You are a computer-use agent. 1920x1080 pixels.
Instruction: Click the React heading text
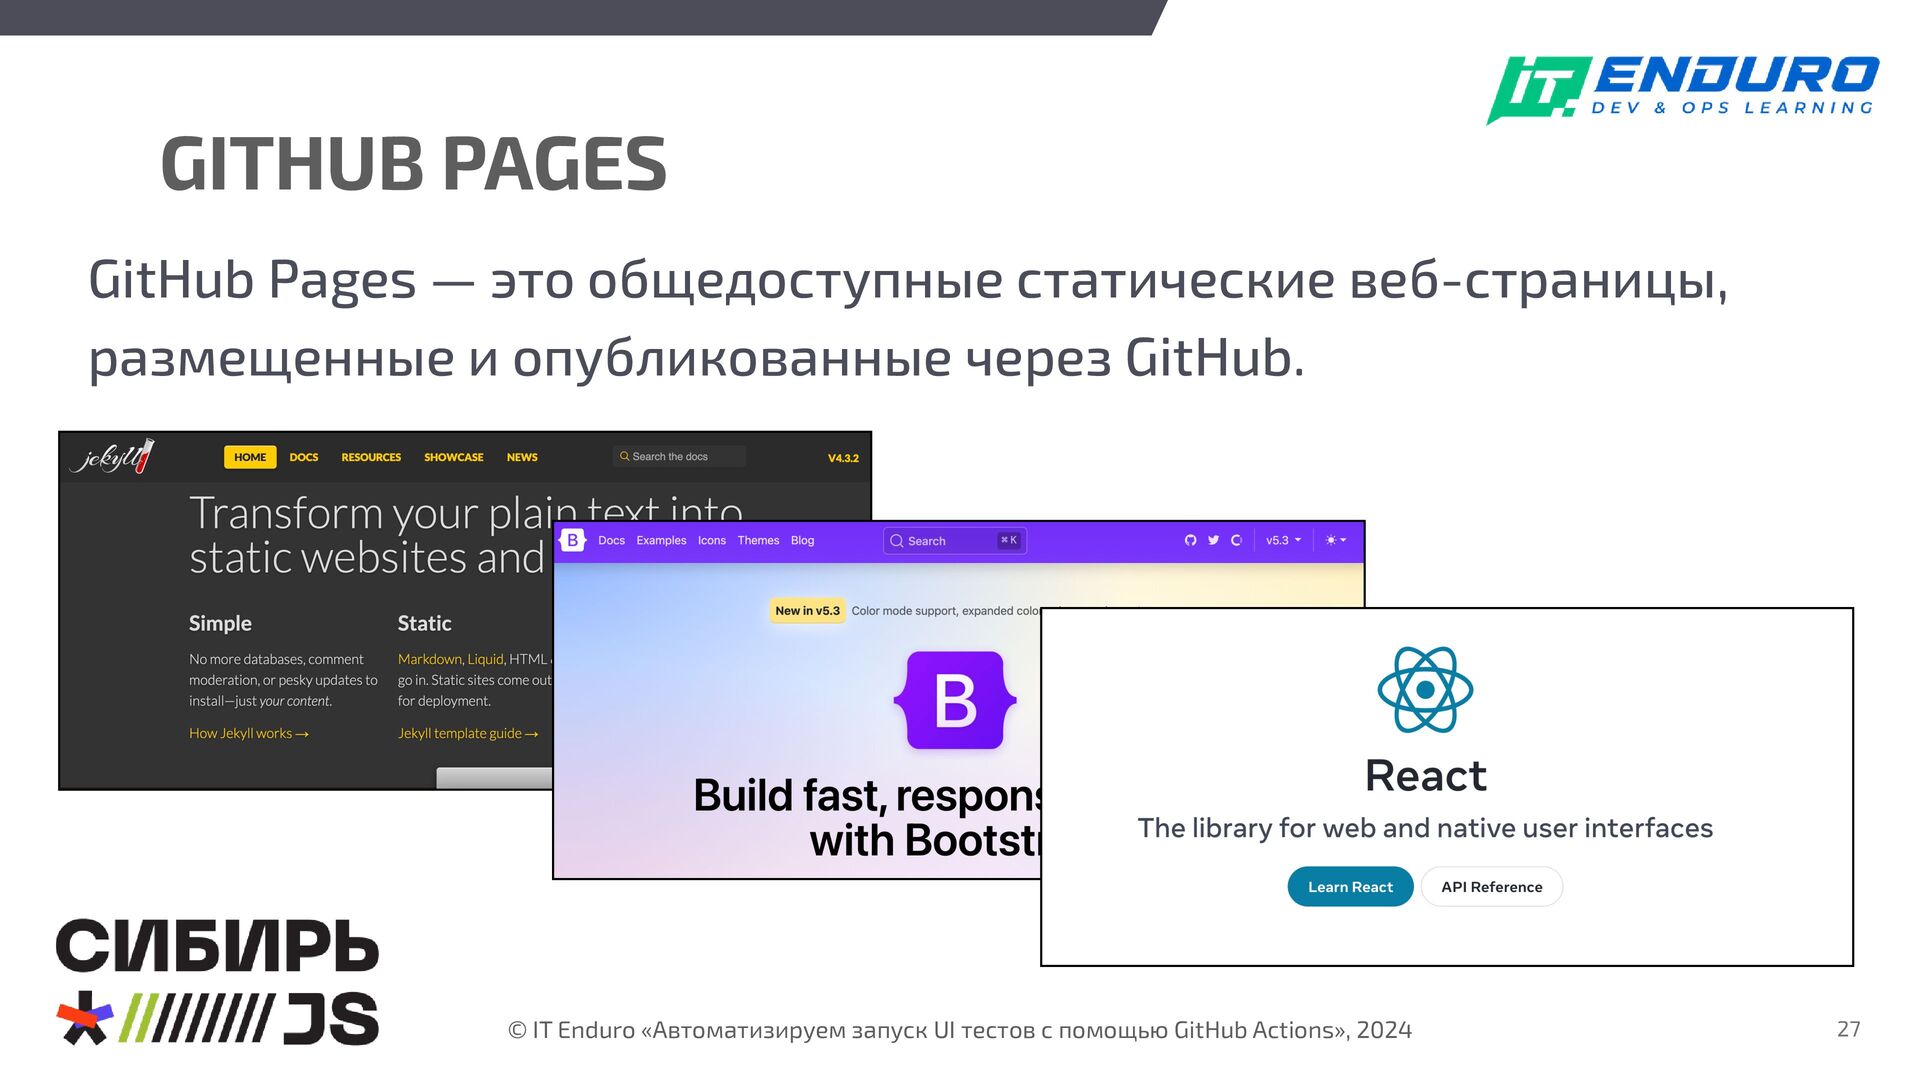pyautogui.click(x=1425, y=775)
